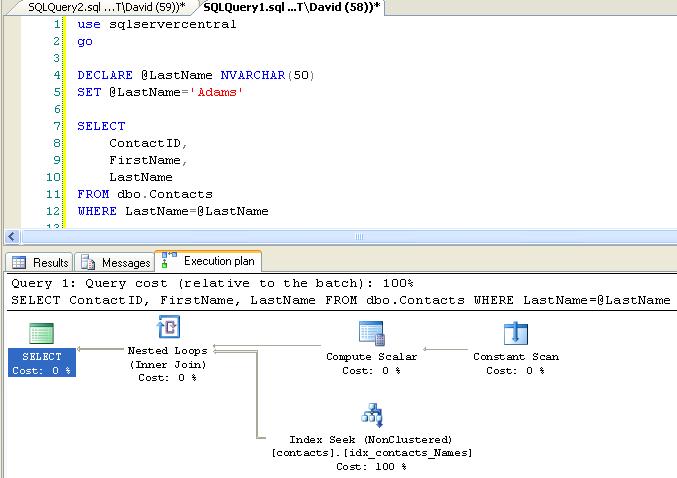The width and height of the screenshot is (677, 478).
Task: Click the idx_contacts_Names index label
Action: [372, 453]
